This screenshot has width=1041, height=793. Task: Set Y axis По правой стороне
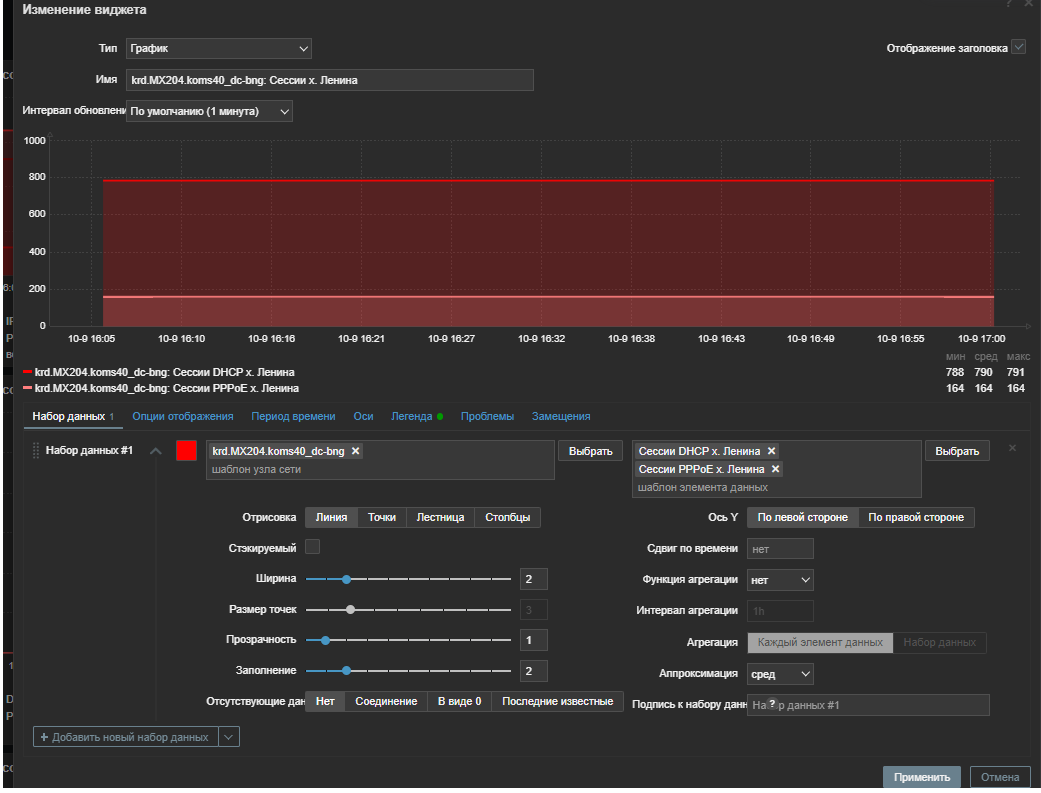[x=916, y=517]
